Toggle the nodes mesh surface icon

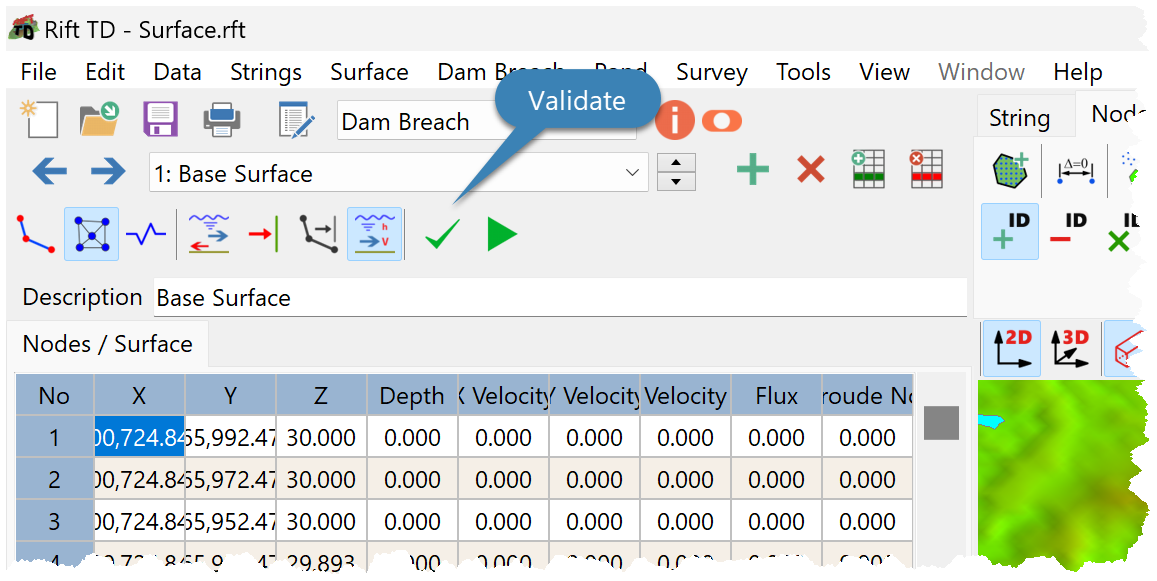(91, 235)
